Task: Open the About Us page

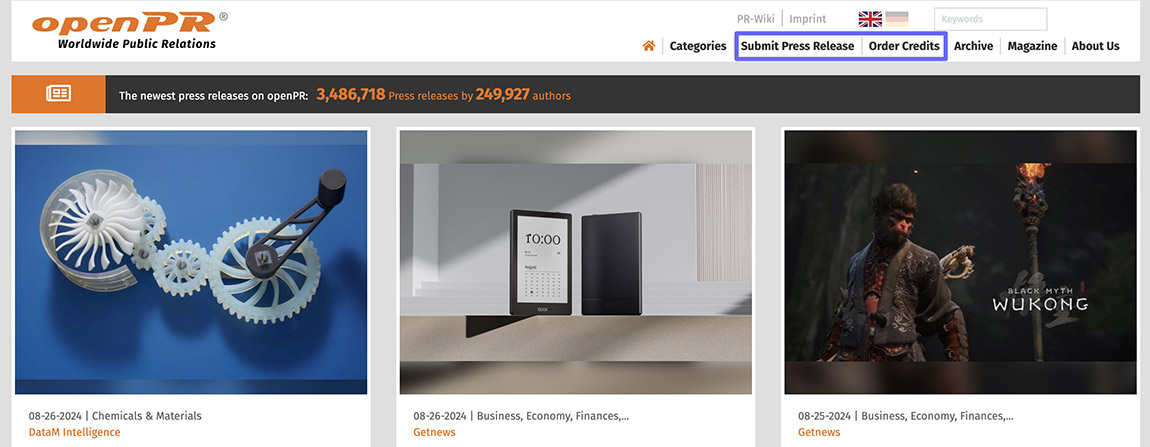Action: click(1095, 46)
